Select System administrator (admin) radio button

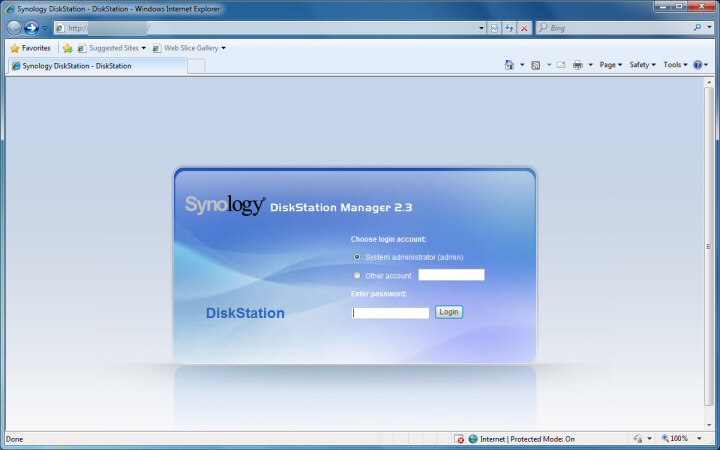coord(357,257)
